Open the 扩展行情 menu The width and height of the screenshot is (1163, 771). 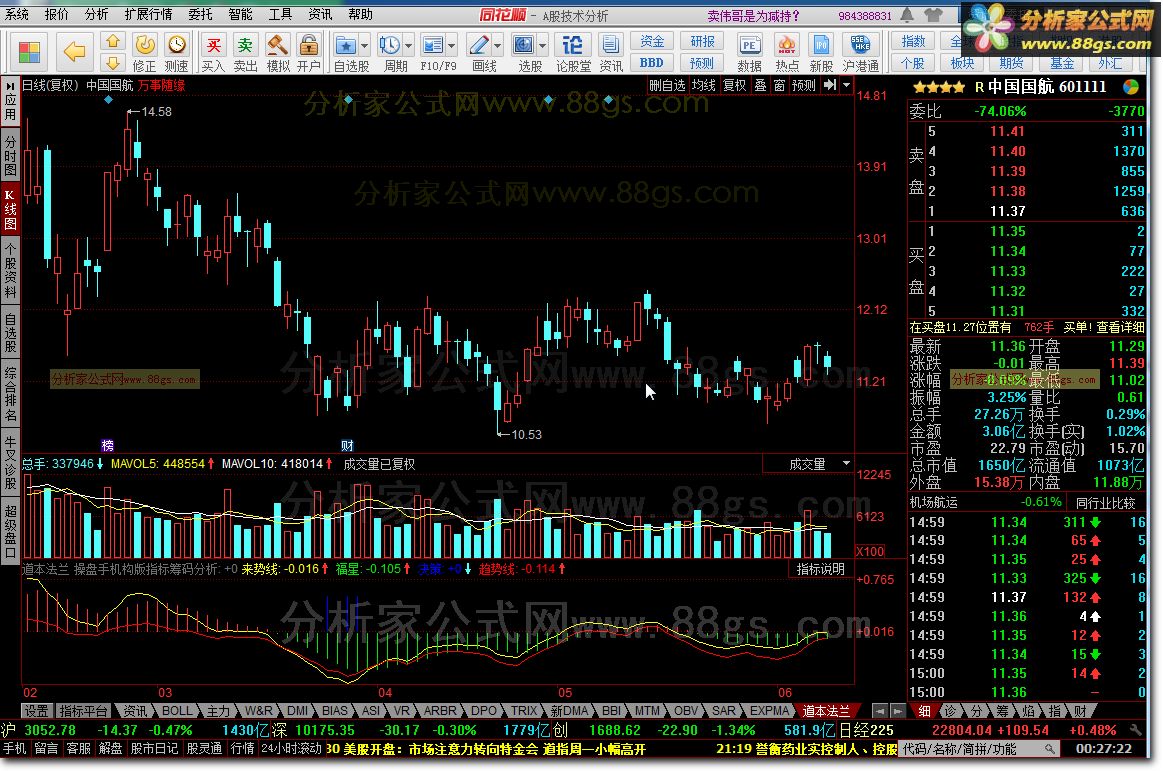148,15
